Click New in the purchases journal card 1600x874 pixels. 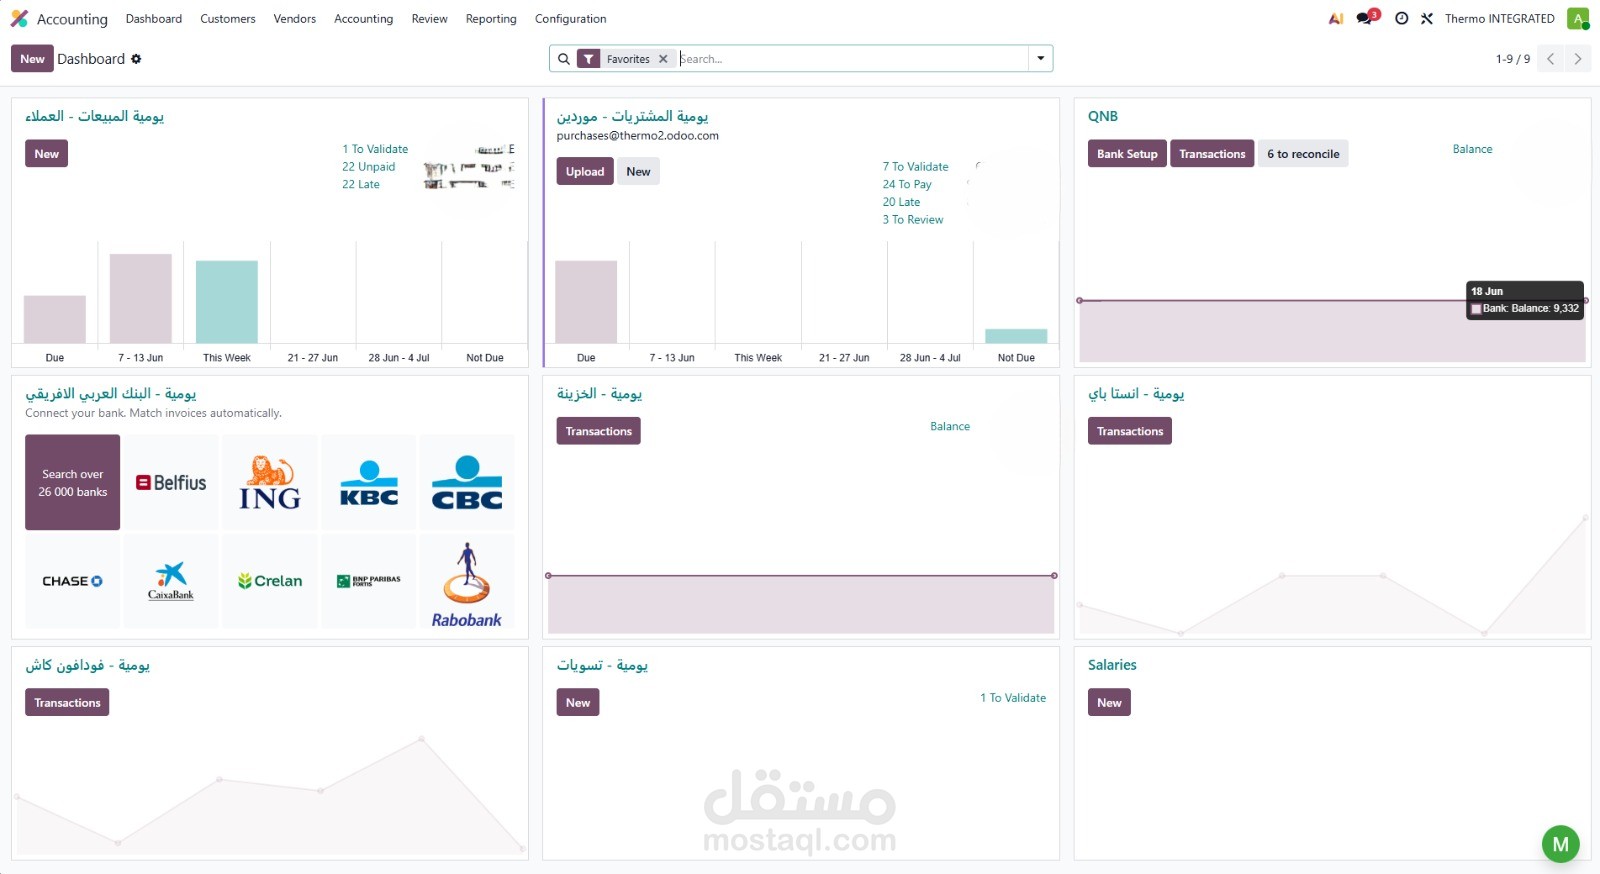point(638,172)
